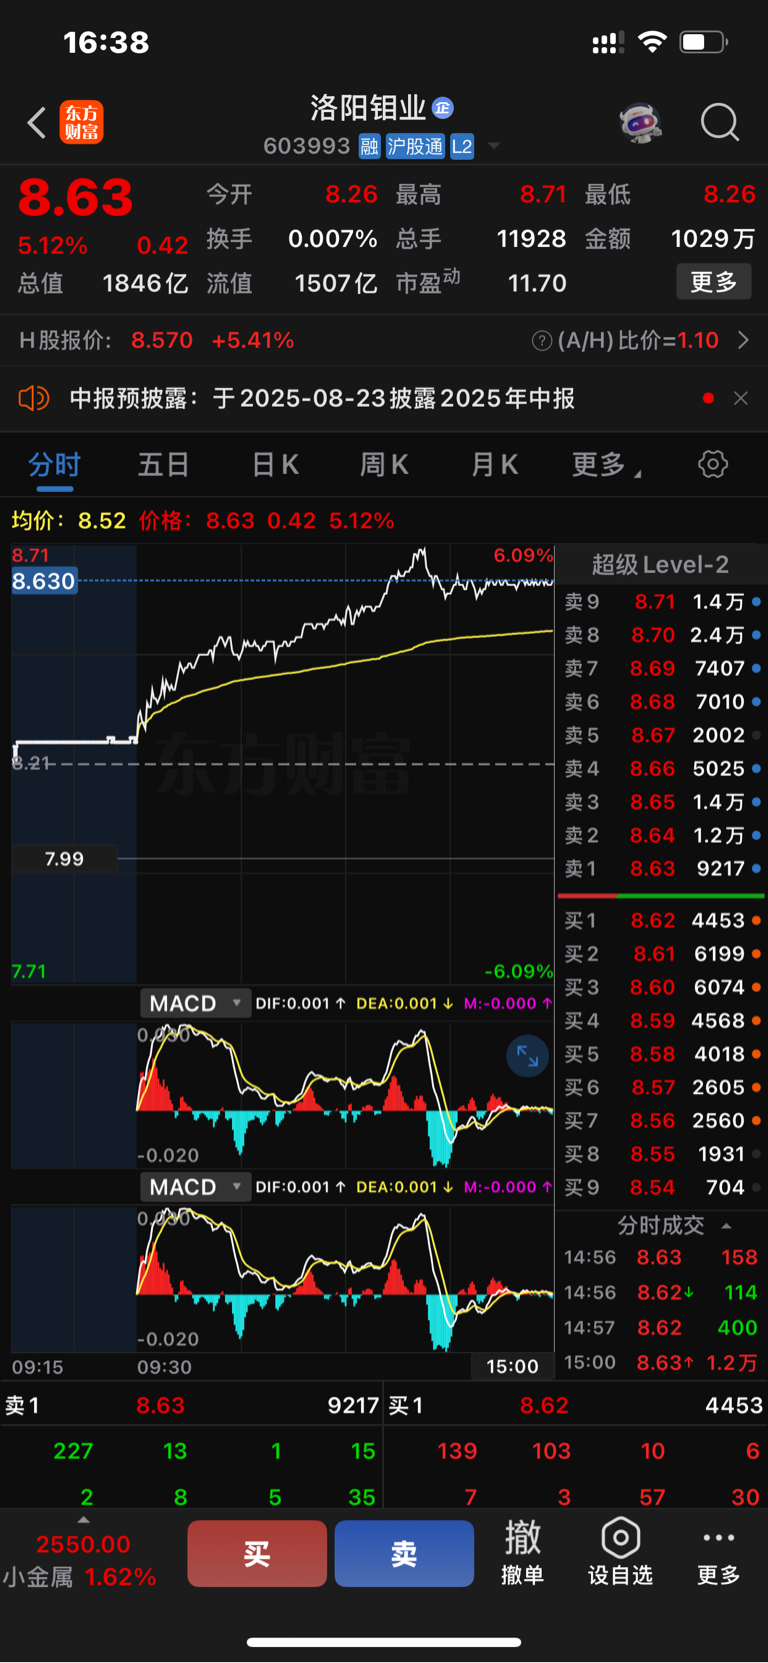The height and width of the screenshot is (1663, 768).
Task: Tap the 227 queue order cell
Action: (x=73, y=1451)
